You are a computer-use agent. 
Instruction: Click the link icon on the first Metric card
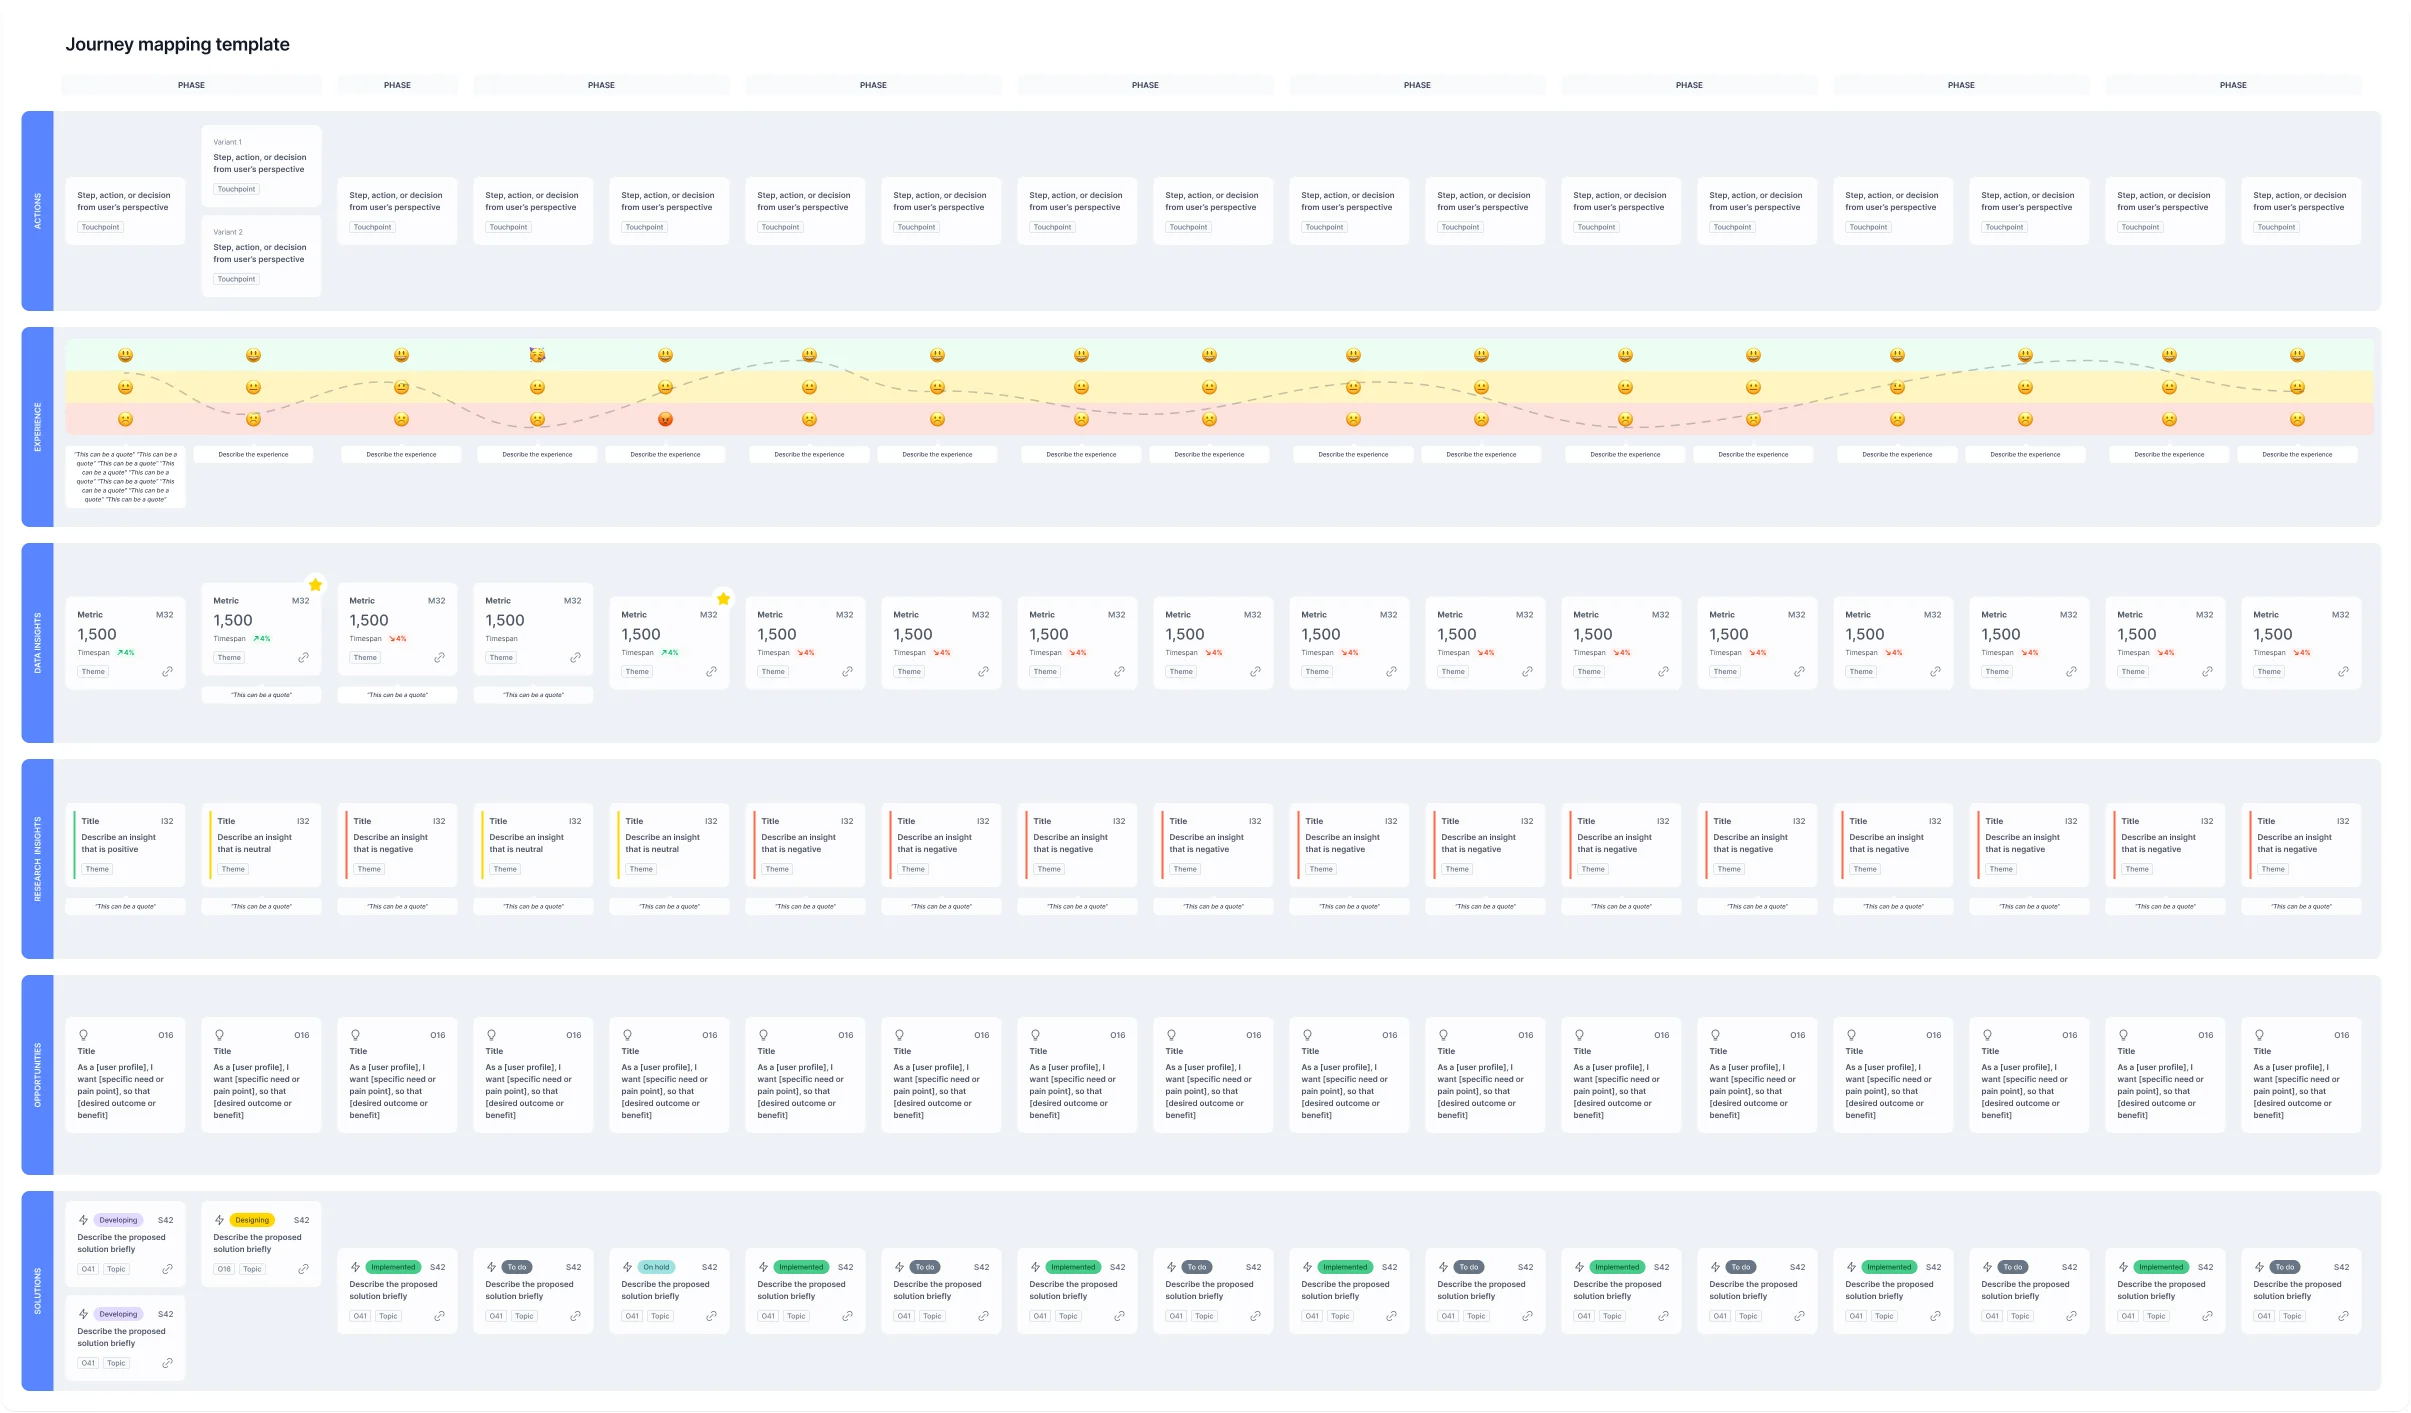click(167, 672)
